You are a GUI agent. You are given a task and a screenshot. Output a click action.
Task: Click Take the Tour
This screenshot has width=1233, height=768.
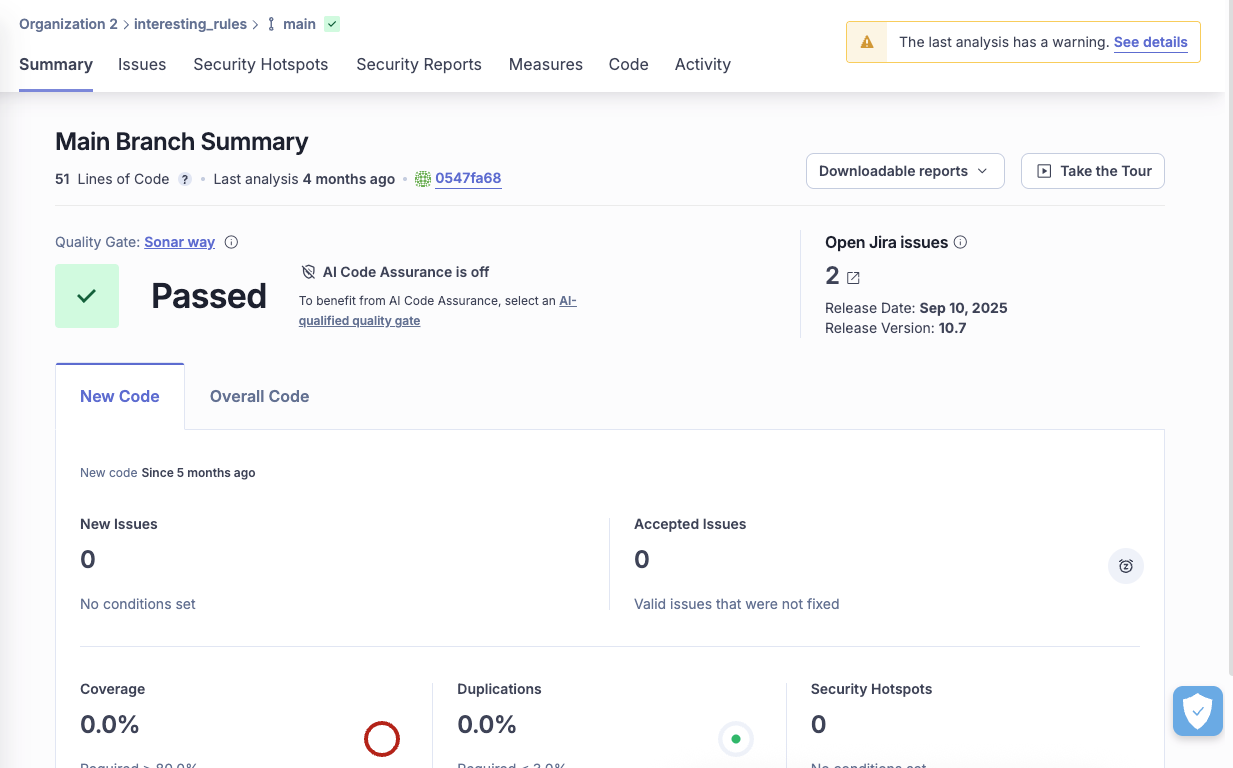(x=1092, y=171)
